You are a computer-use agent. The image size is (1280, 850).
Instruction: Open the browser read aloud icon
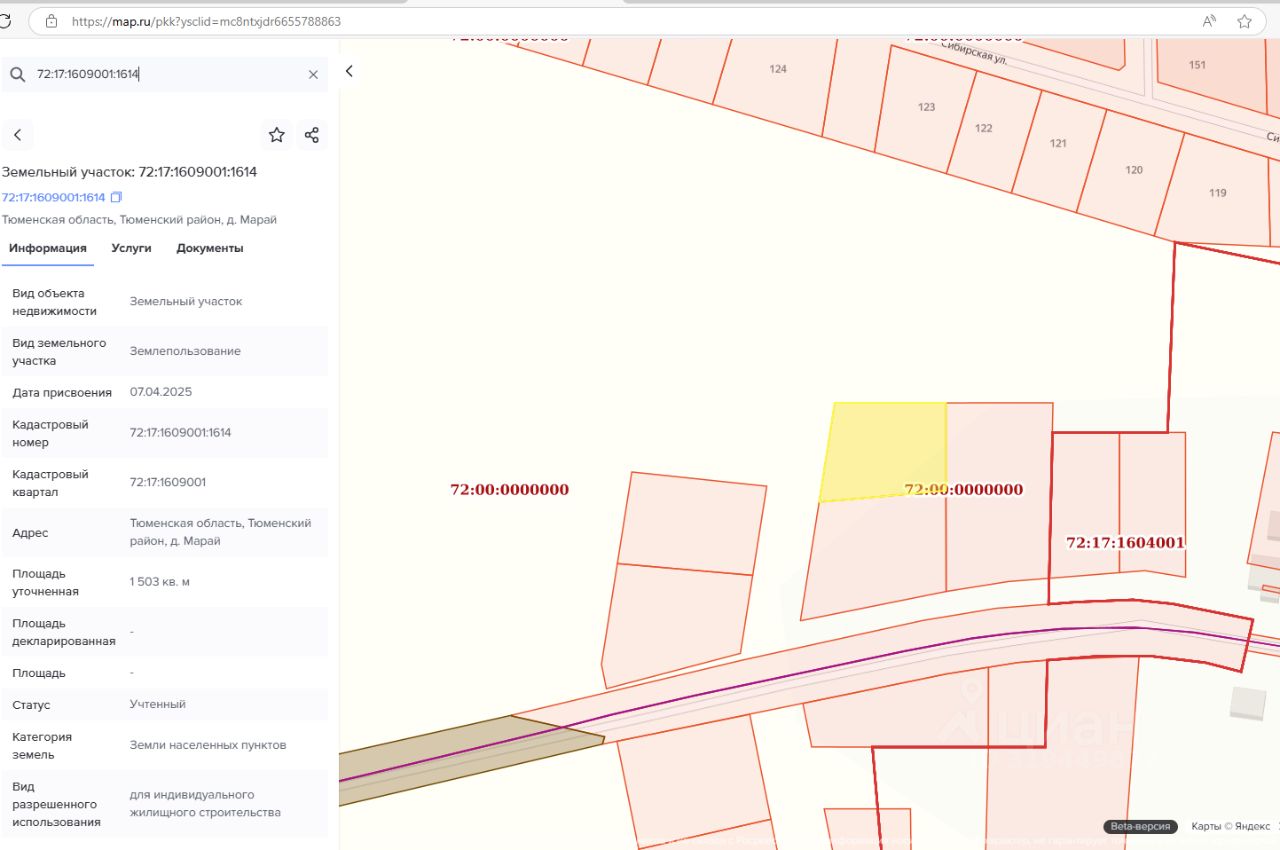[x=1210, y=21]
